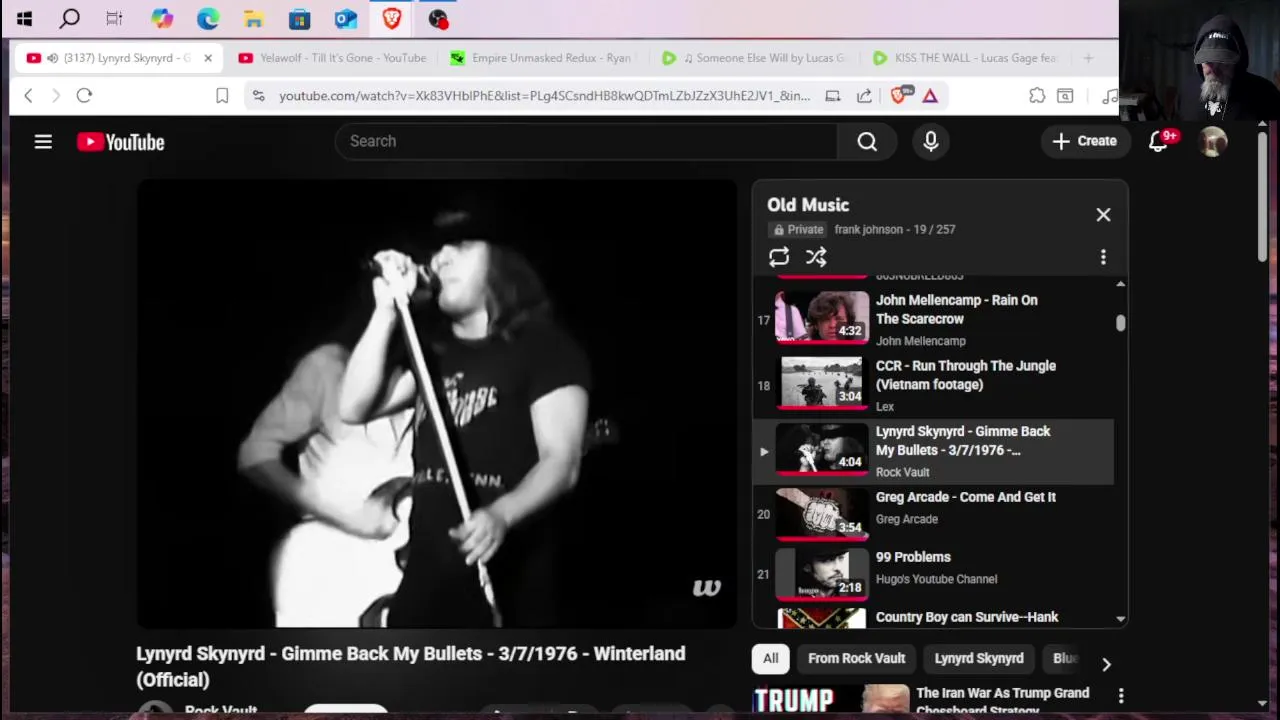Play Country Boy can Survive item
Viewport: 1280px width, 720px height.
(x=933, y=617)
